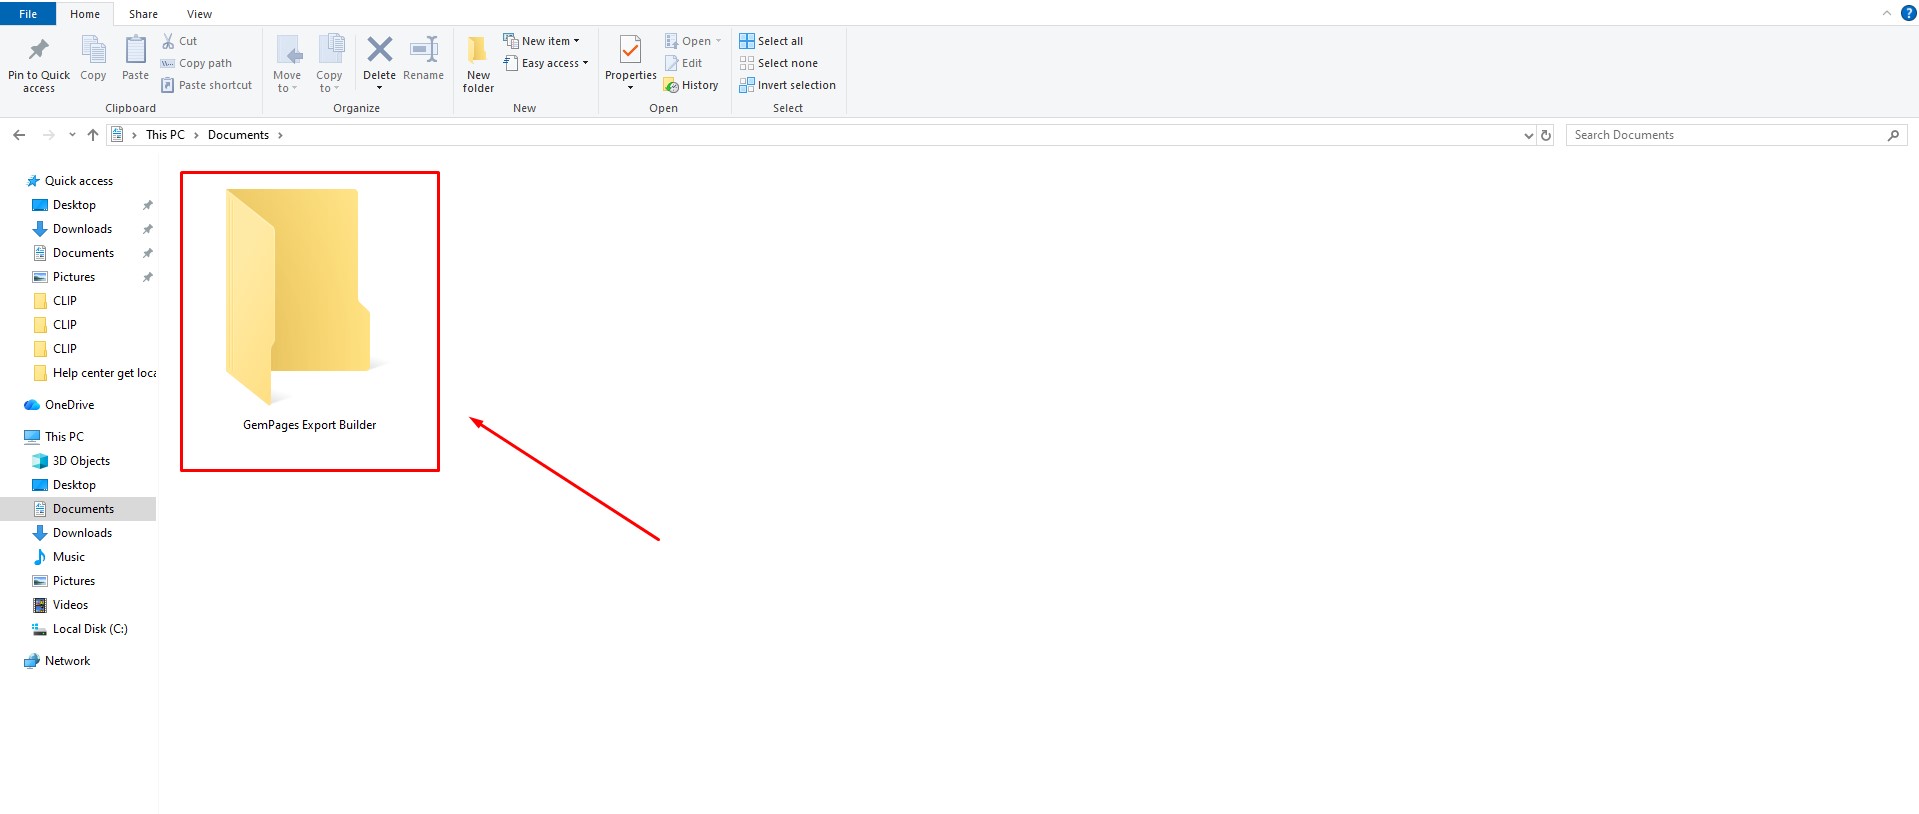Click Copy path in Clipboard group

tap(196, 63)
